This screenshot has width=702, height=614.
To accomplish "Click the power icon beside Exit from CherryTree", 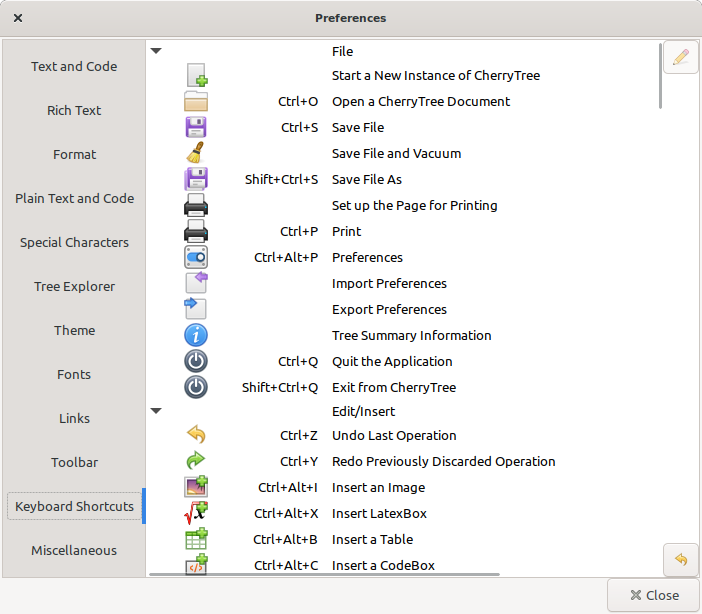I will coord(196,387).
